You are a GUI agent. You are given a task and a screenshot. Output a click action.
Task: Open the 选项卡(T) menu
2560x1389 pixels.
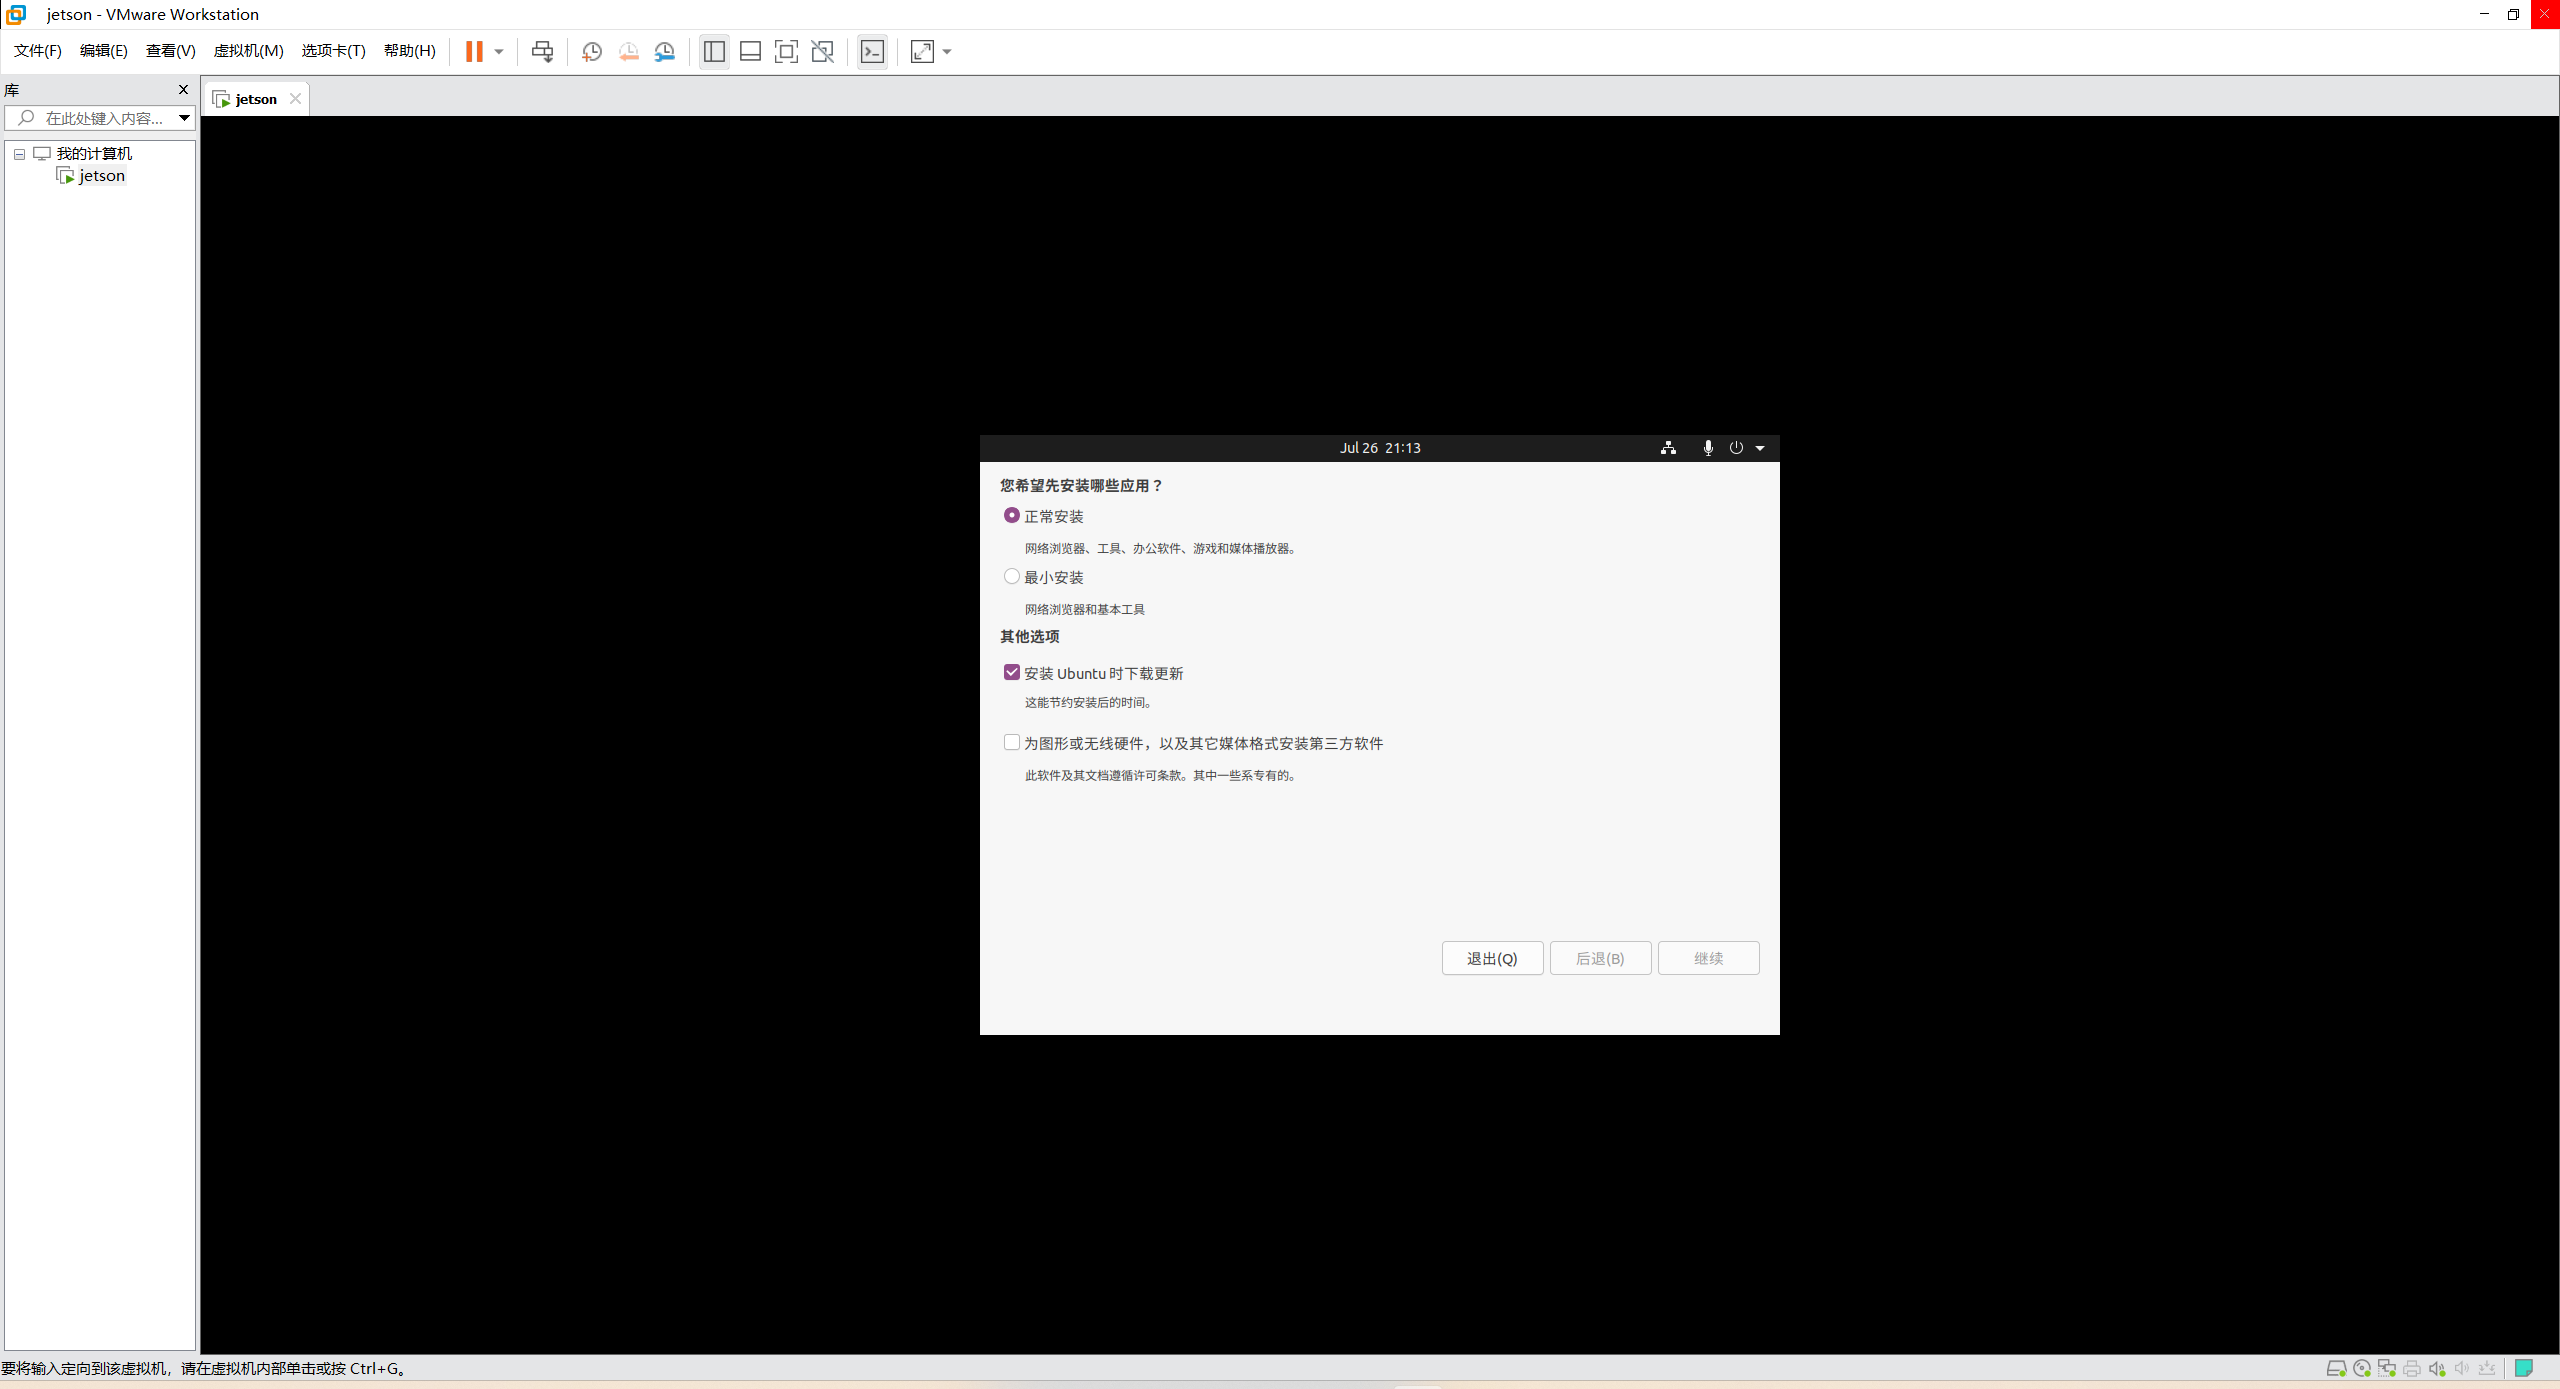coord(334,51)
